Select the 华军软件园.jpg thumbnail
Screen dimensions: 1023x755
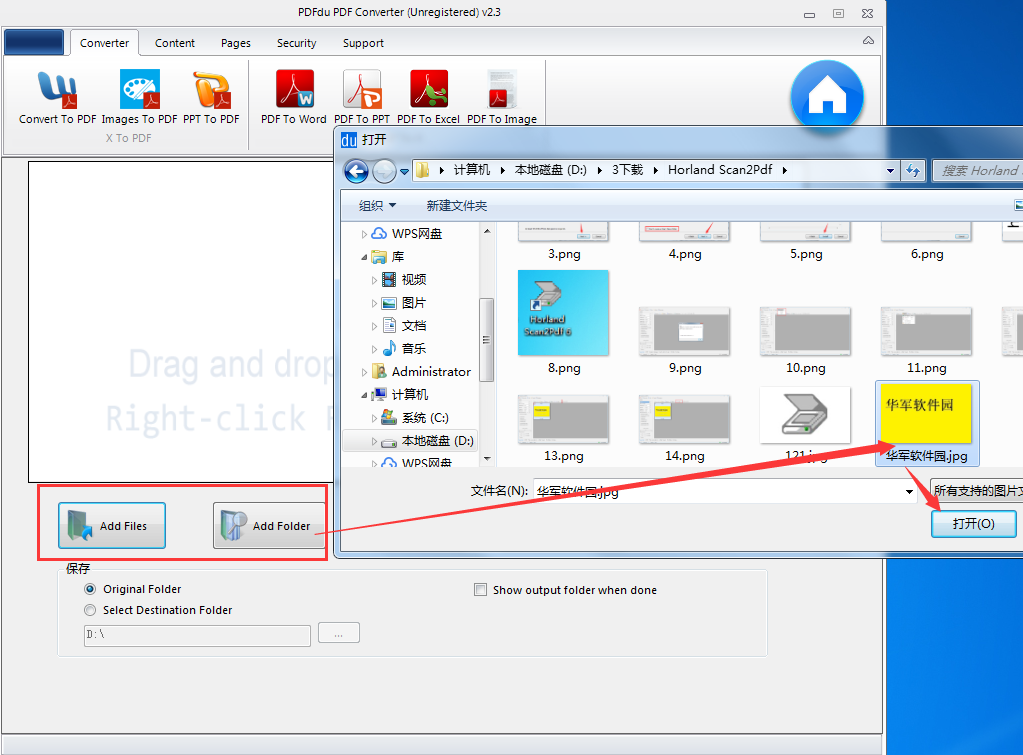tap(926, 413)
